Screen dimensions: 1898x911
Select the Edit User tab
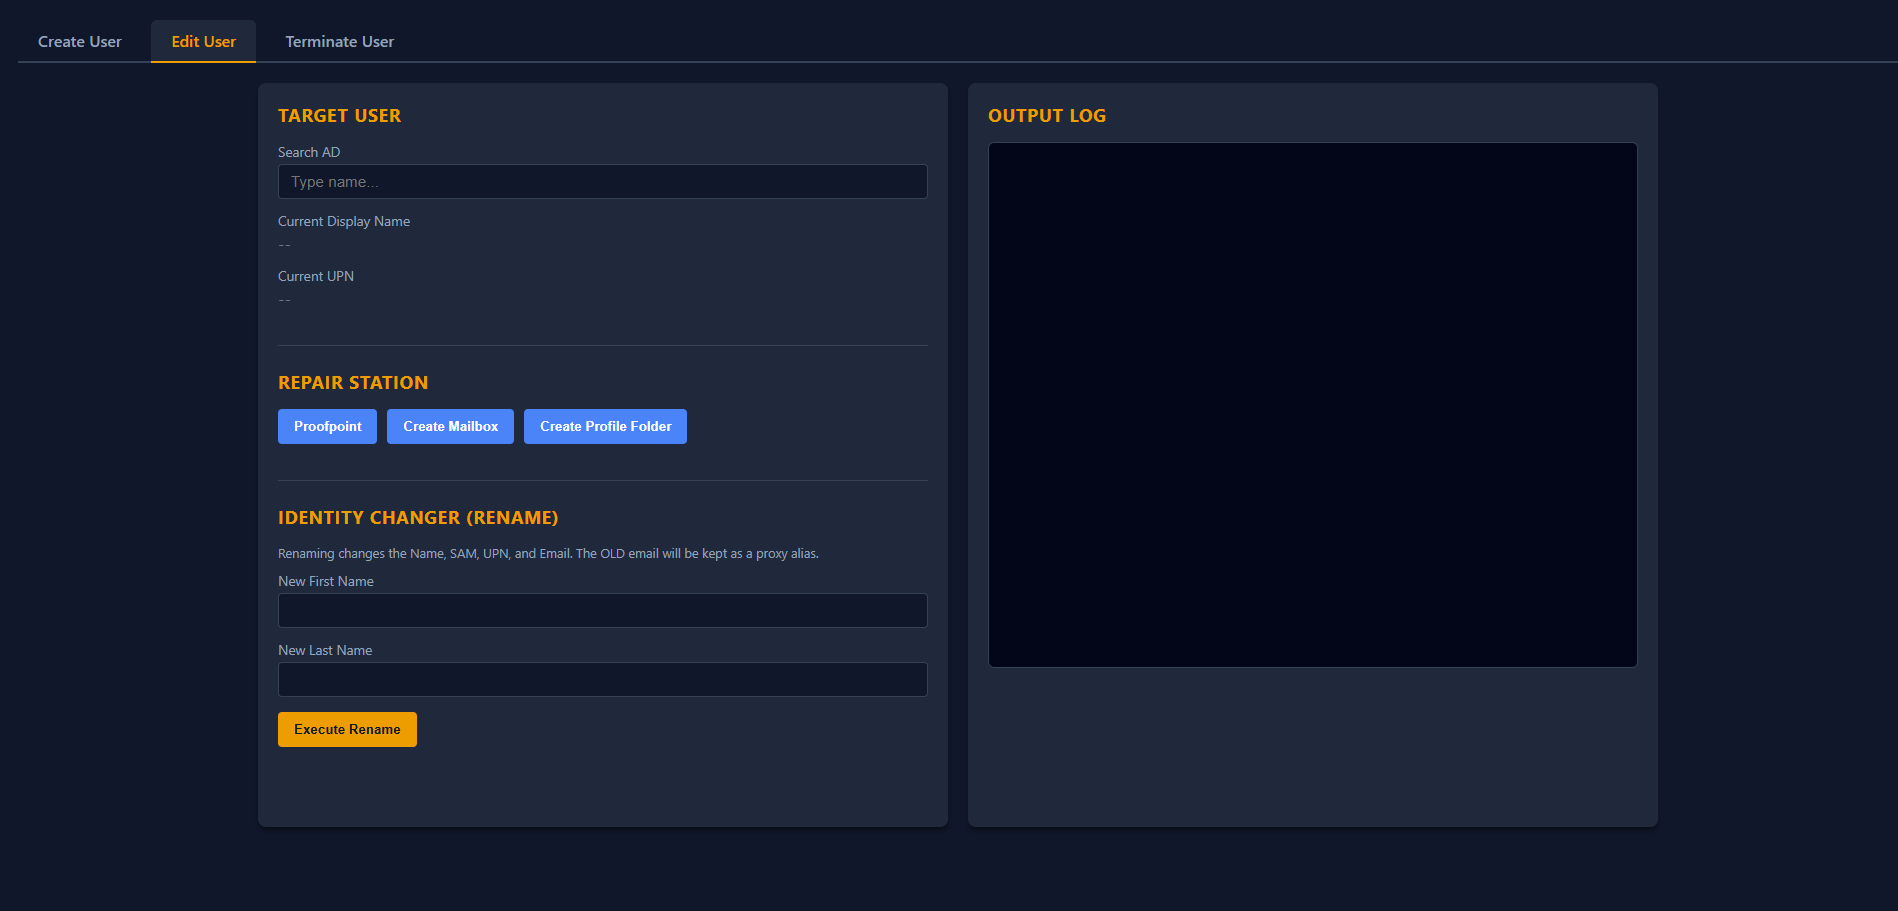(203, 42)
